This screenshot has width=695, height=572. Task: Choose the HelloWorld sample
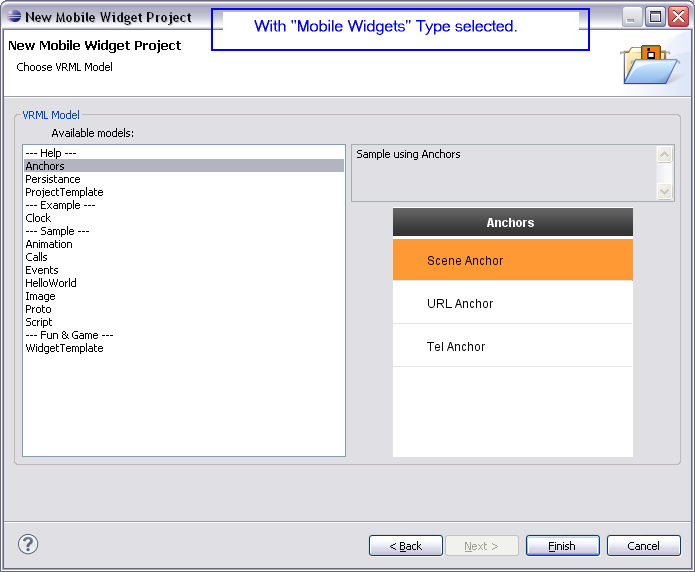pyautogui.click(x=184, y=283)
